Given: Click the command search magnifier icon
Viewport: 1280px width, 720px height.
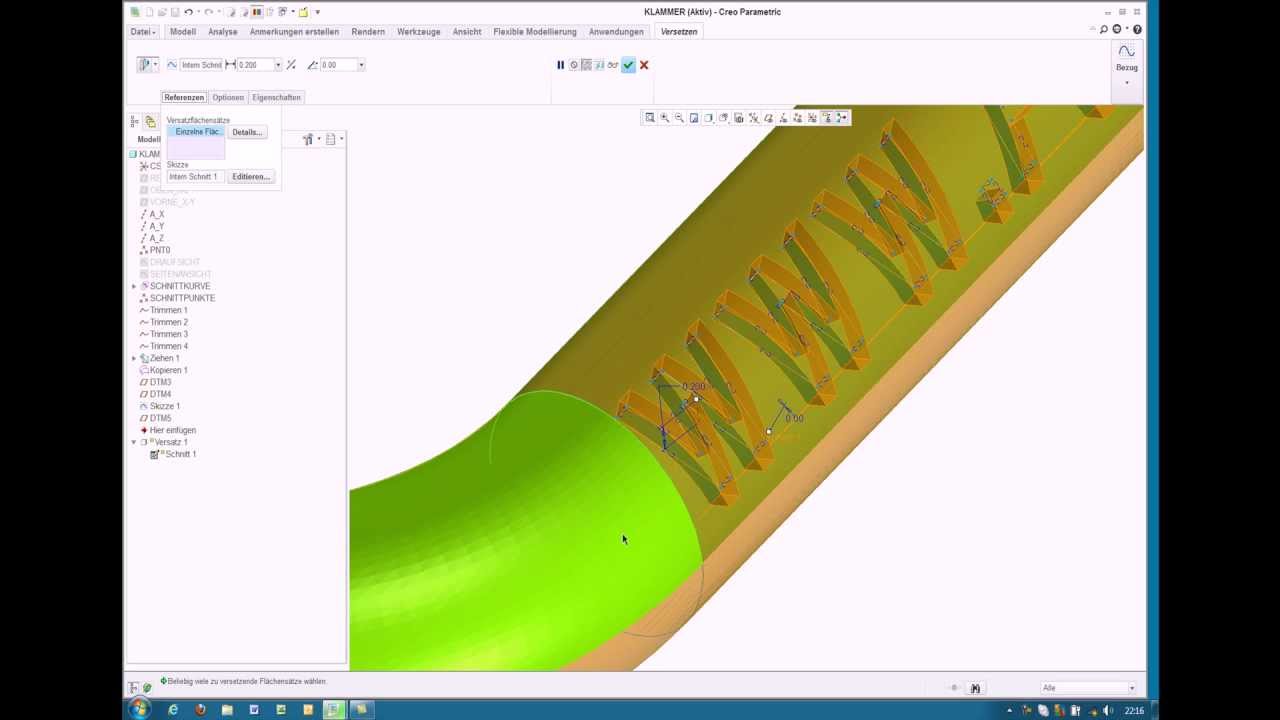Looking at the screenshot, I should [1104, 30].
